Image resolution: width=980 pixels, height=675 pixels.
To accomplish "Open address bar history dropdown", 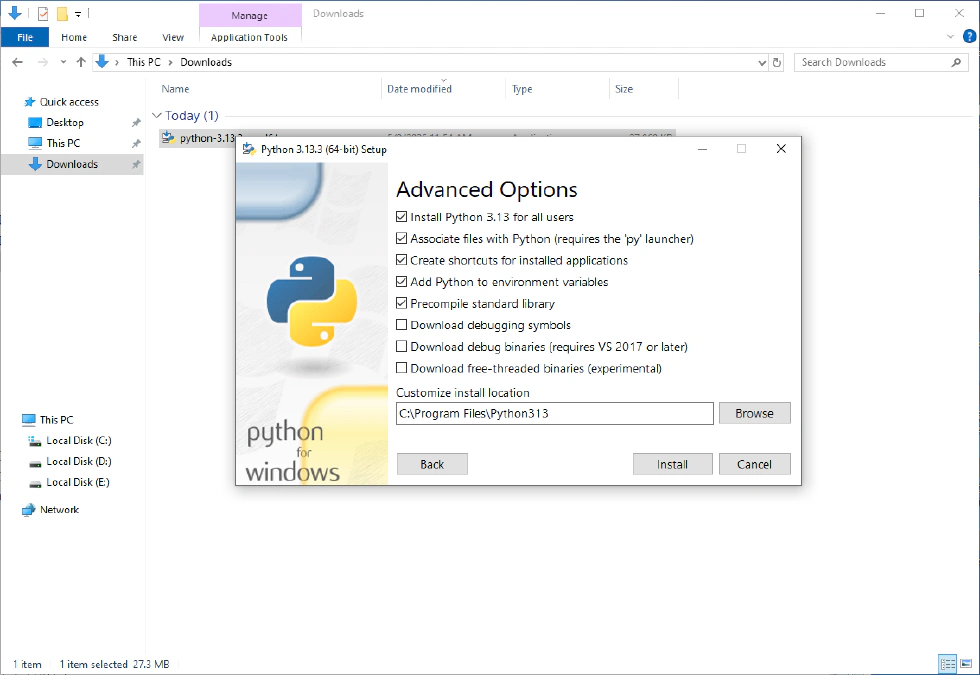I will (762, 62).
